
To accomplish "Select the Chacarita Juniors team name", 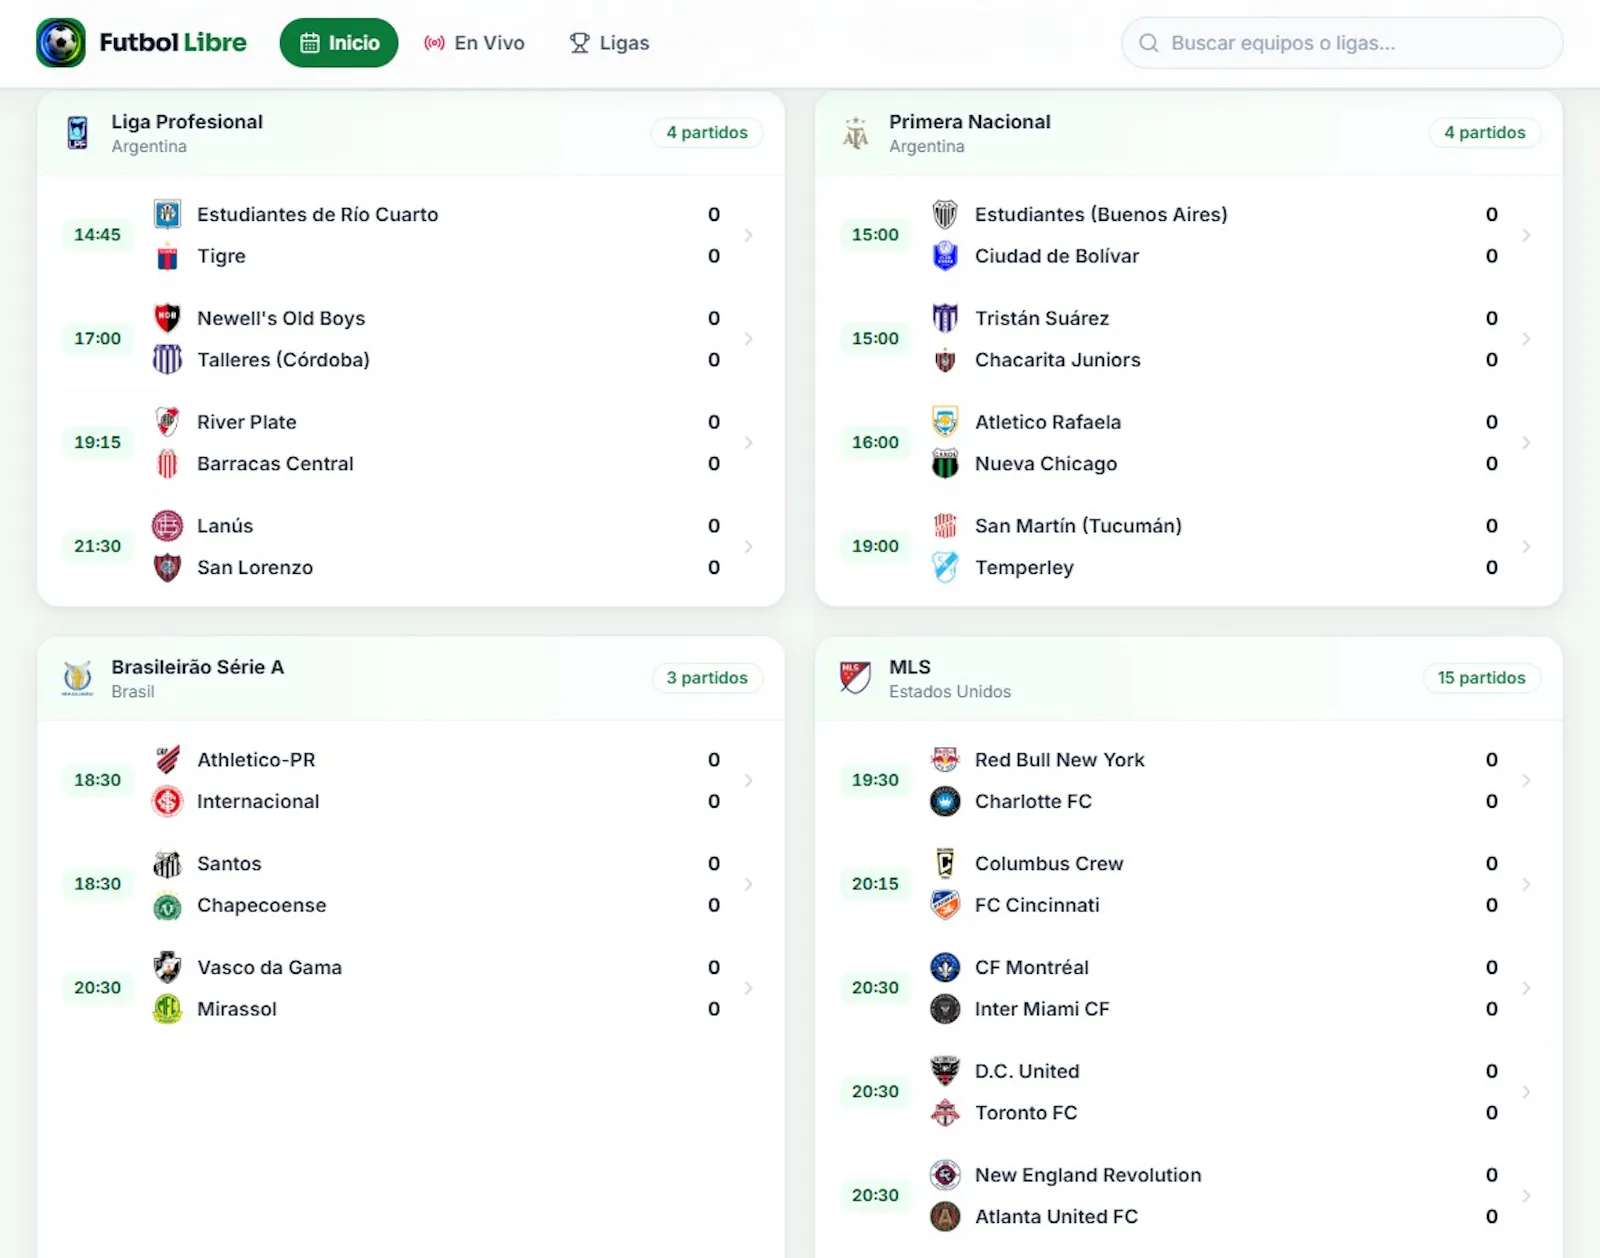I will pos(1058,360).
